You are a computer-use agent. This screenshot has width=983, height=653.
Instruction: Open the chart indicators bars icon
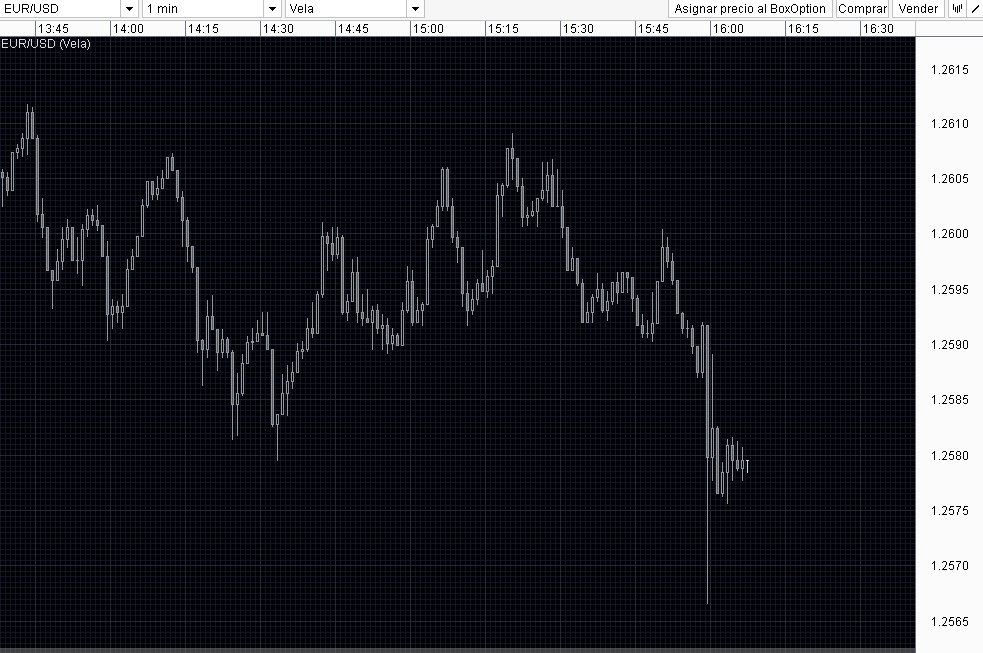(957, 9)
